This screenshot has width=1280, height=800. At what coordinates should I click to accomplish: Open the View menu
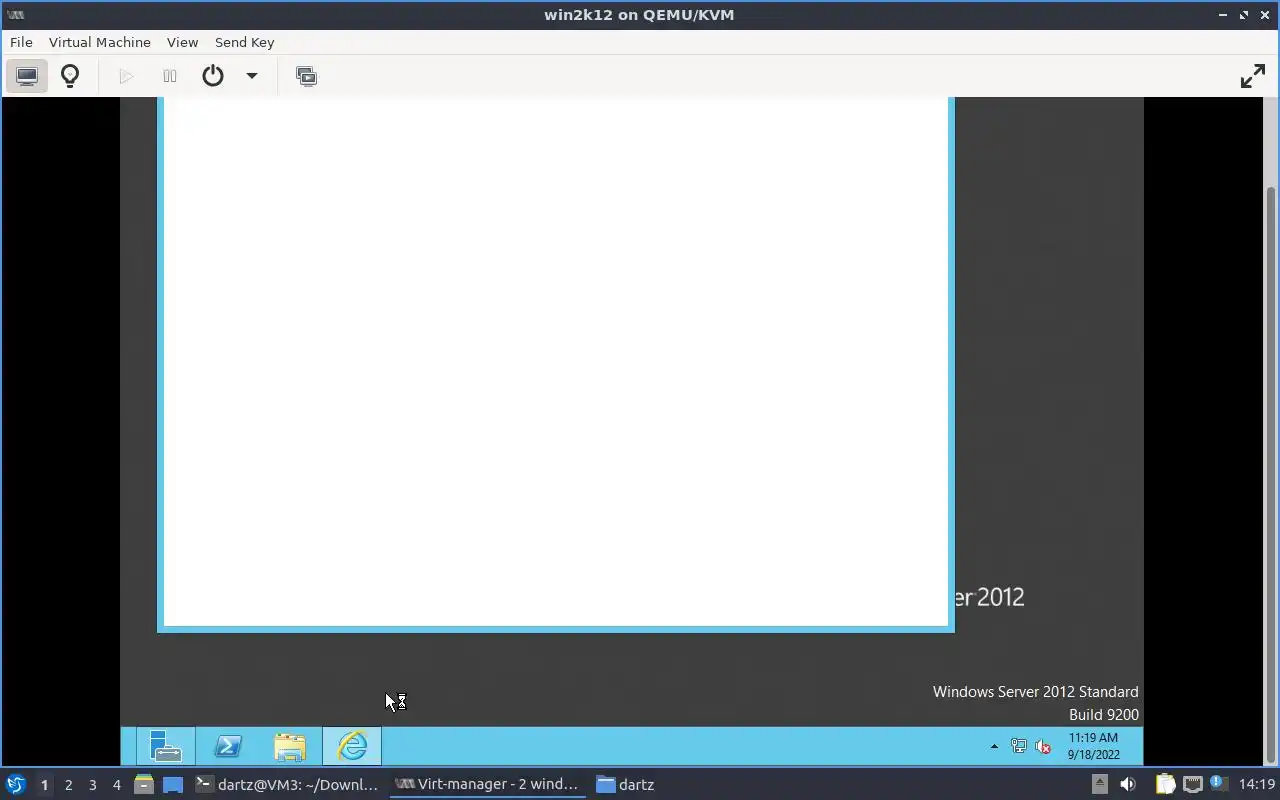pos(182,42)
